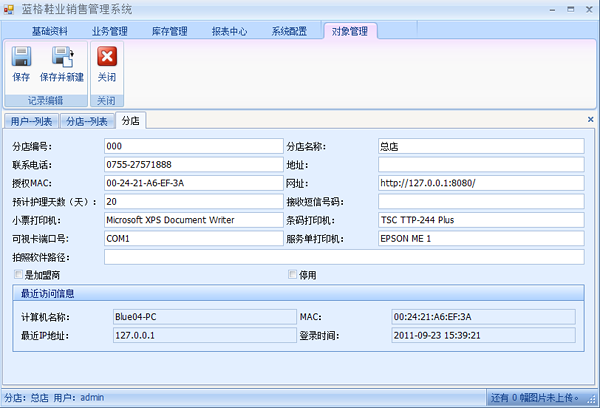Open the 基础资料 ribbon tab
Viewport: 600px width, 408px height.
pos(49,31)
